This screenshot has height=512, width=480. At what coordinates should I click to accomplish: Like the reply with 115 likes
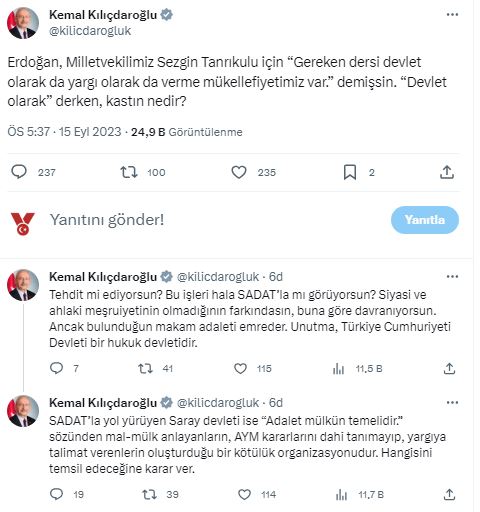point(240,368)
